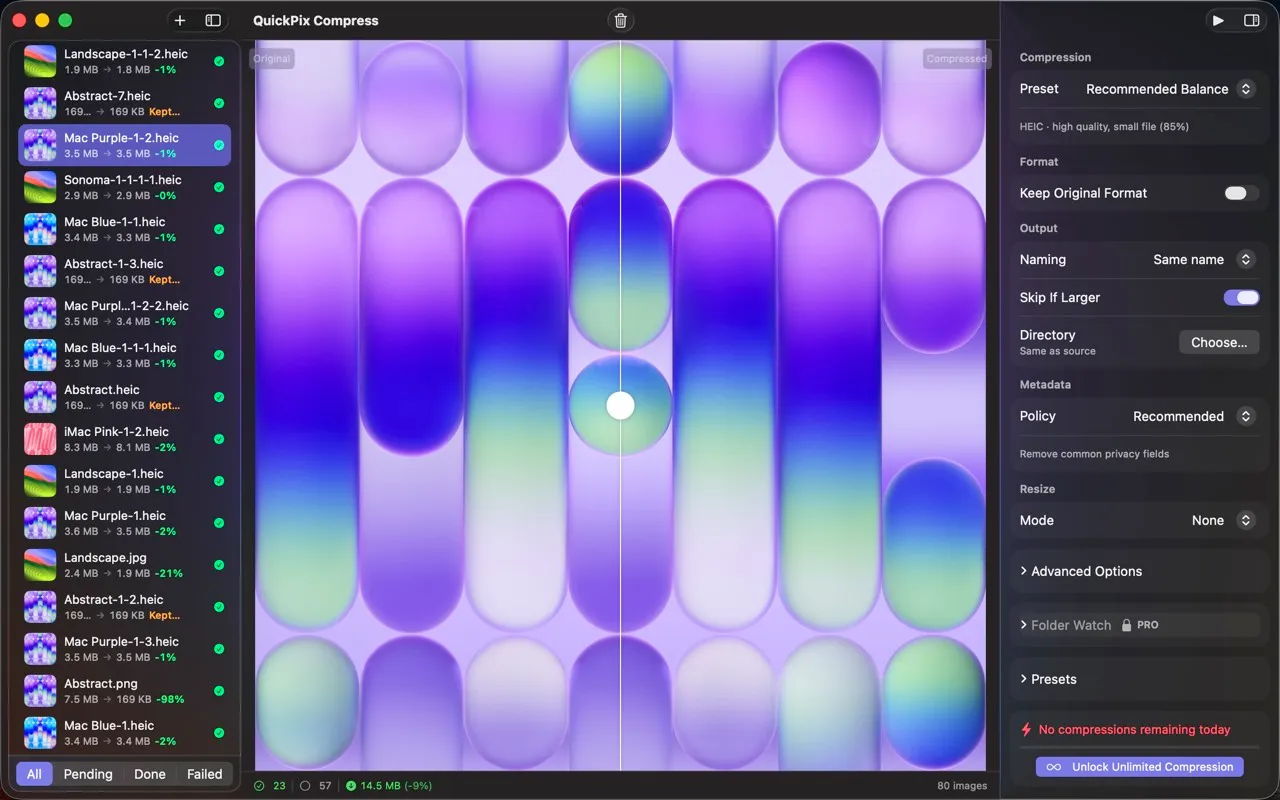Select the Mac Purple-1-2.heic file name

tap(121, 138)
